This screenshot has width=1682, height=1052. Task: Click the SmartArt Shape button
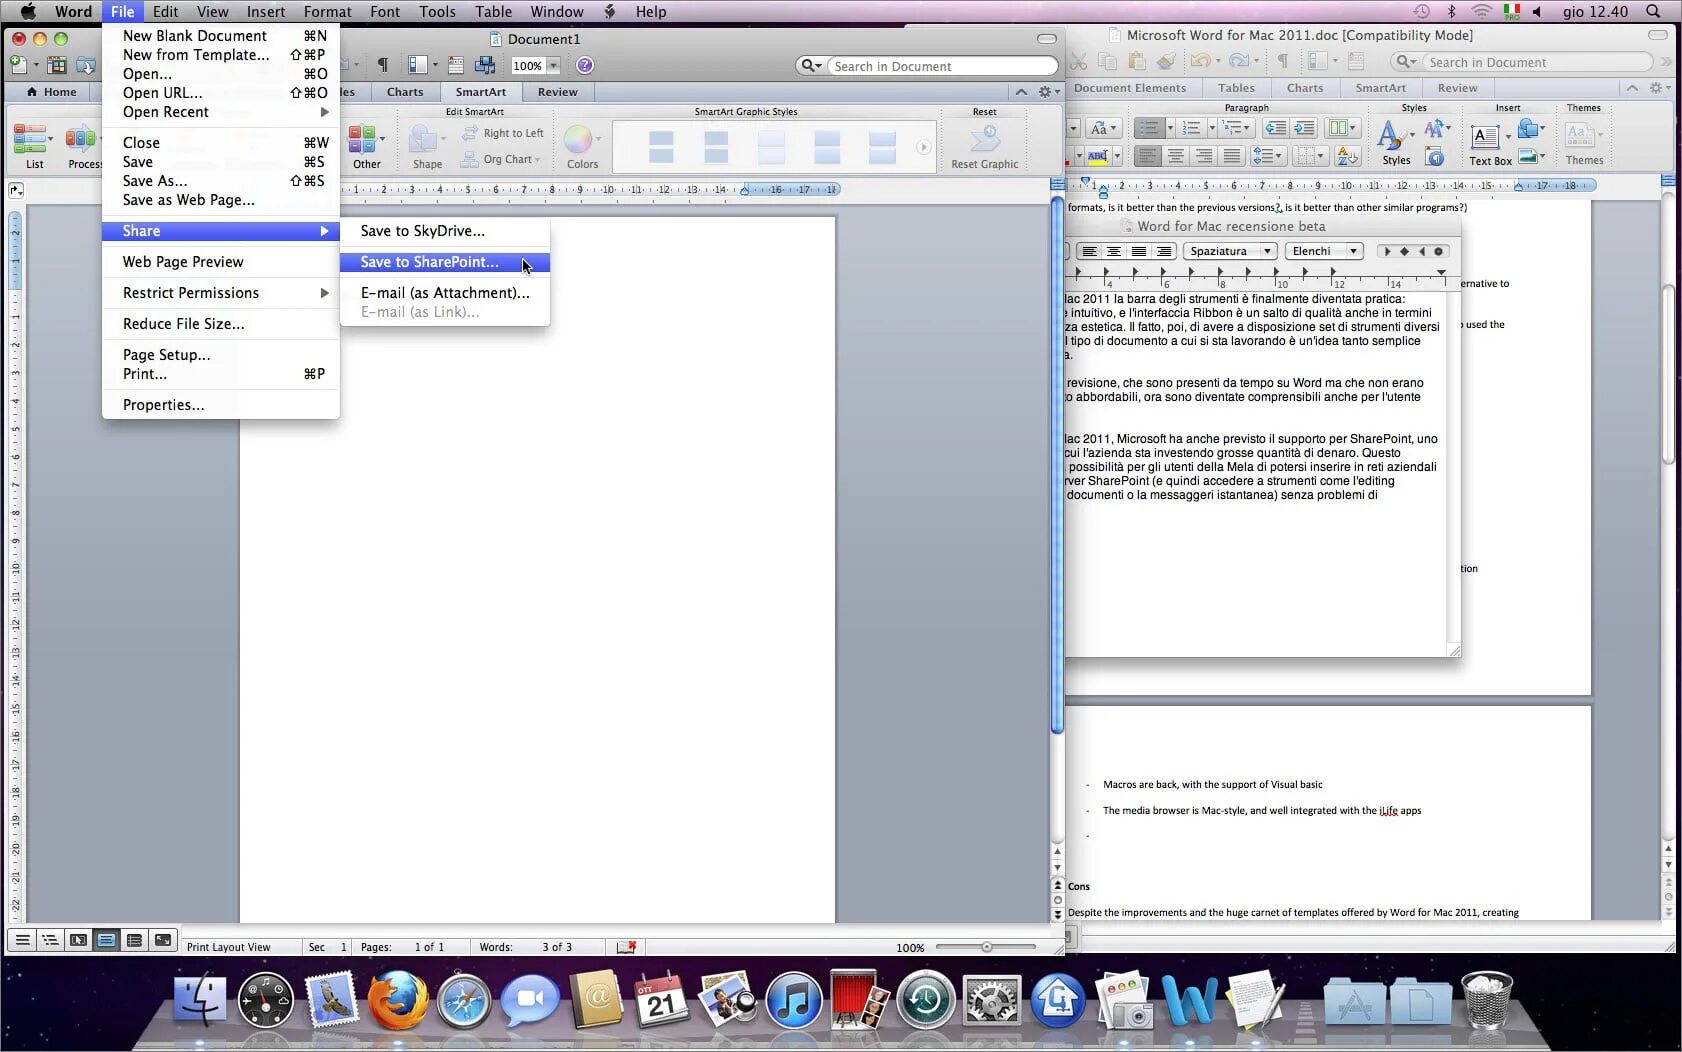coord(427,146)
